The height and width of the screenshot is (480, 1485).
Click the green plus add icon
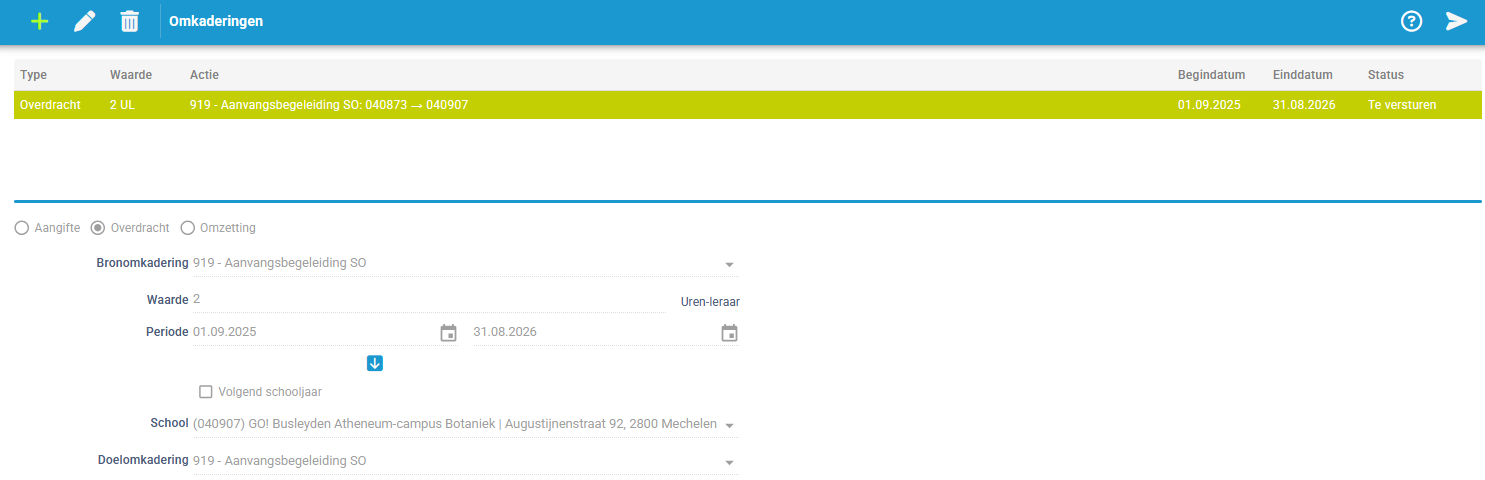click(x=39, y=21)
